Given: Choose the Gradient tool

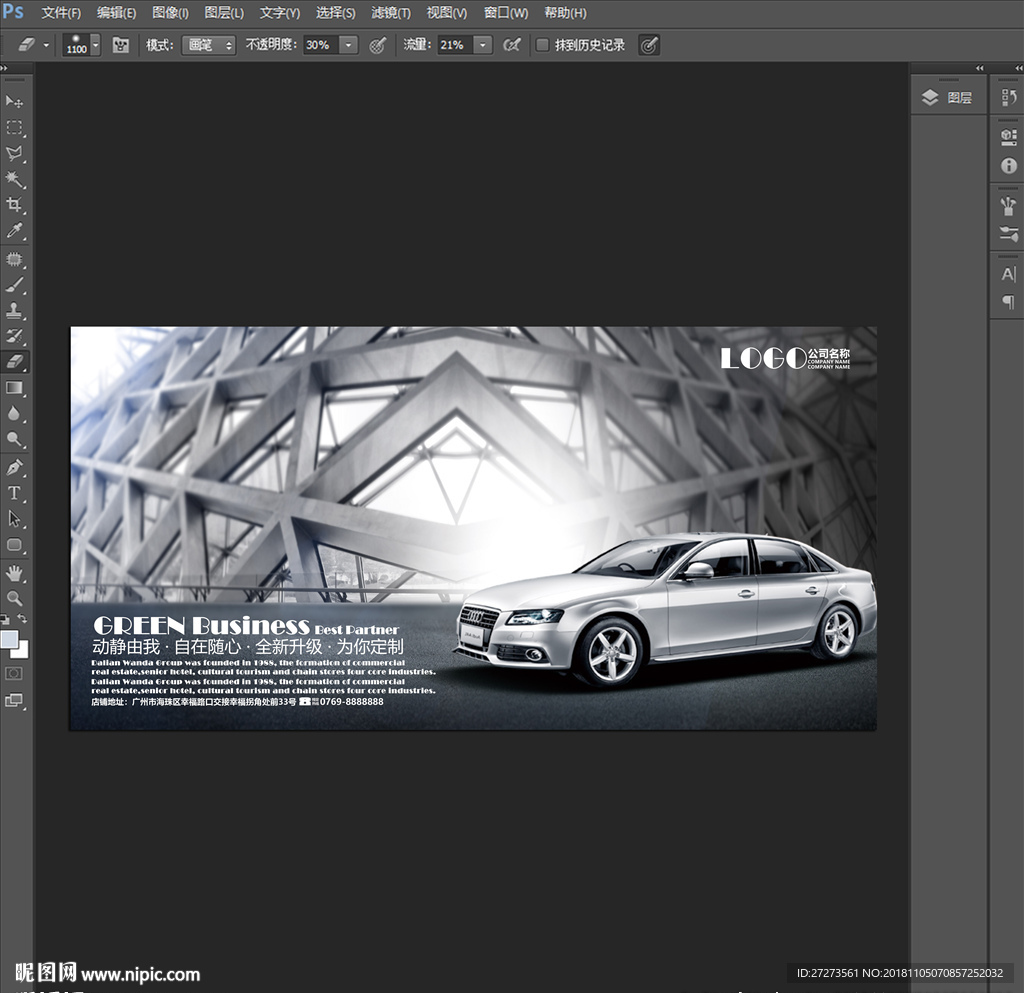Looking at the screenshot, I should point(15,388).
